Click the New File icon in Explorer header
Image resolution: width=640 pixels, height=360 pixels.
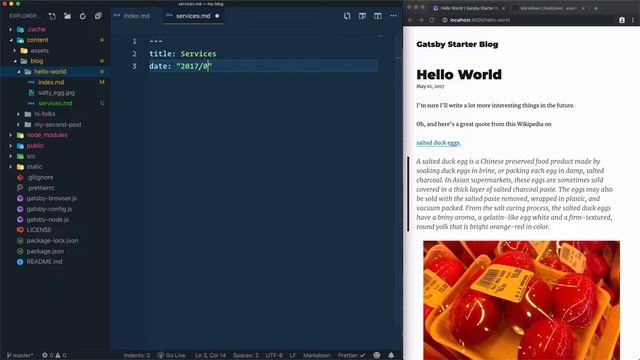point(52,16)
